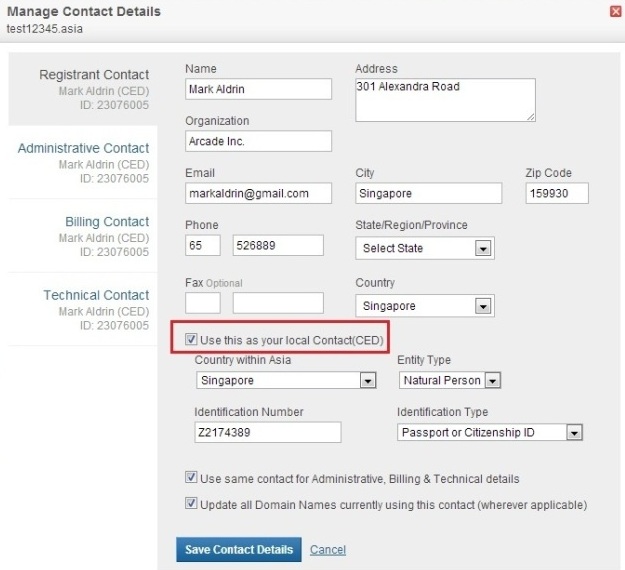
Task: Click into the Email field
Action: (258, 193)
